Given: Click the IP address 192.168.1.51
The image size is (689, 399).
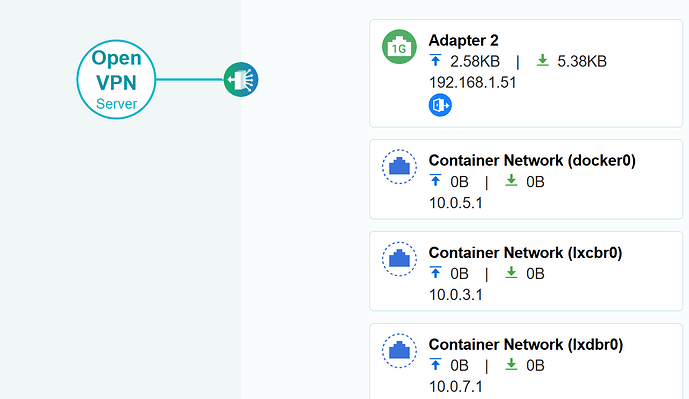Looking at the screenshot, I should [472, 83].
